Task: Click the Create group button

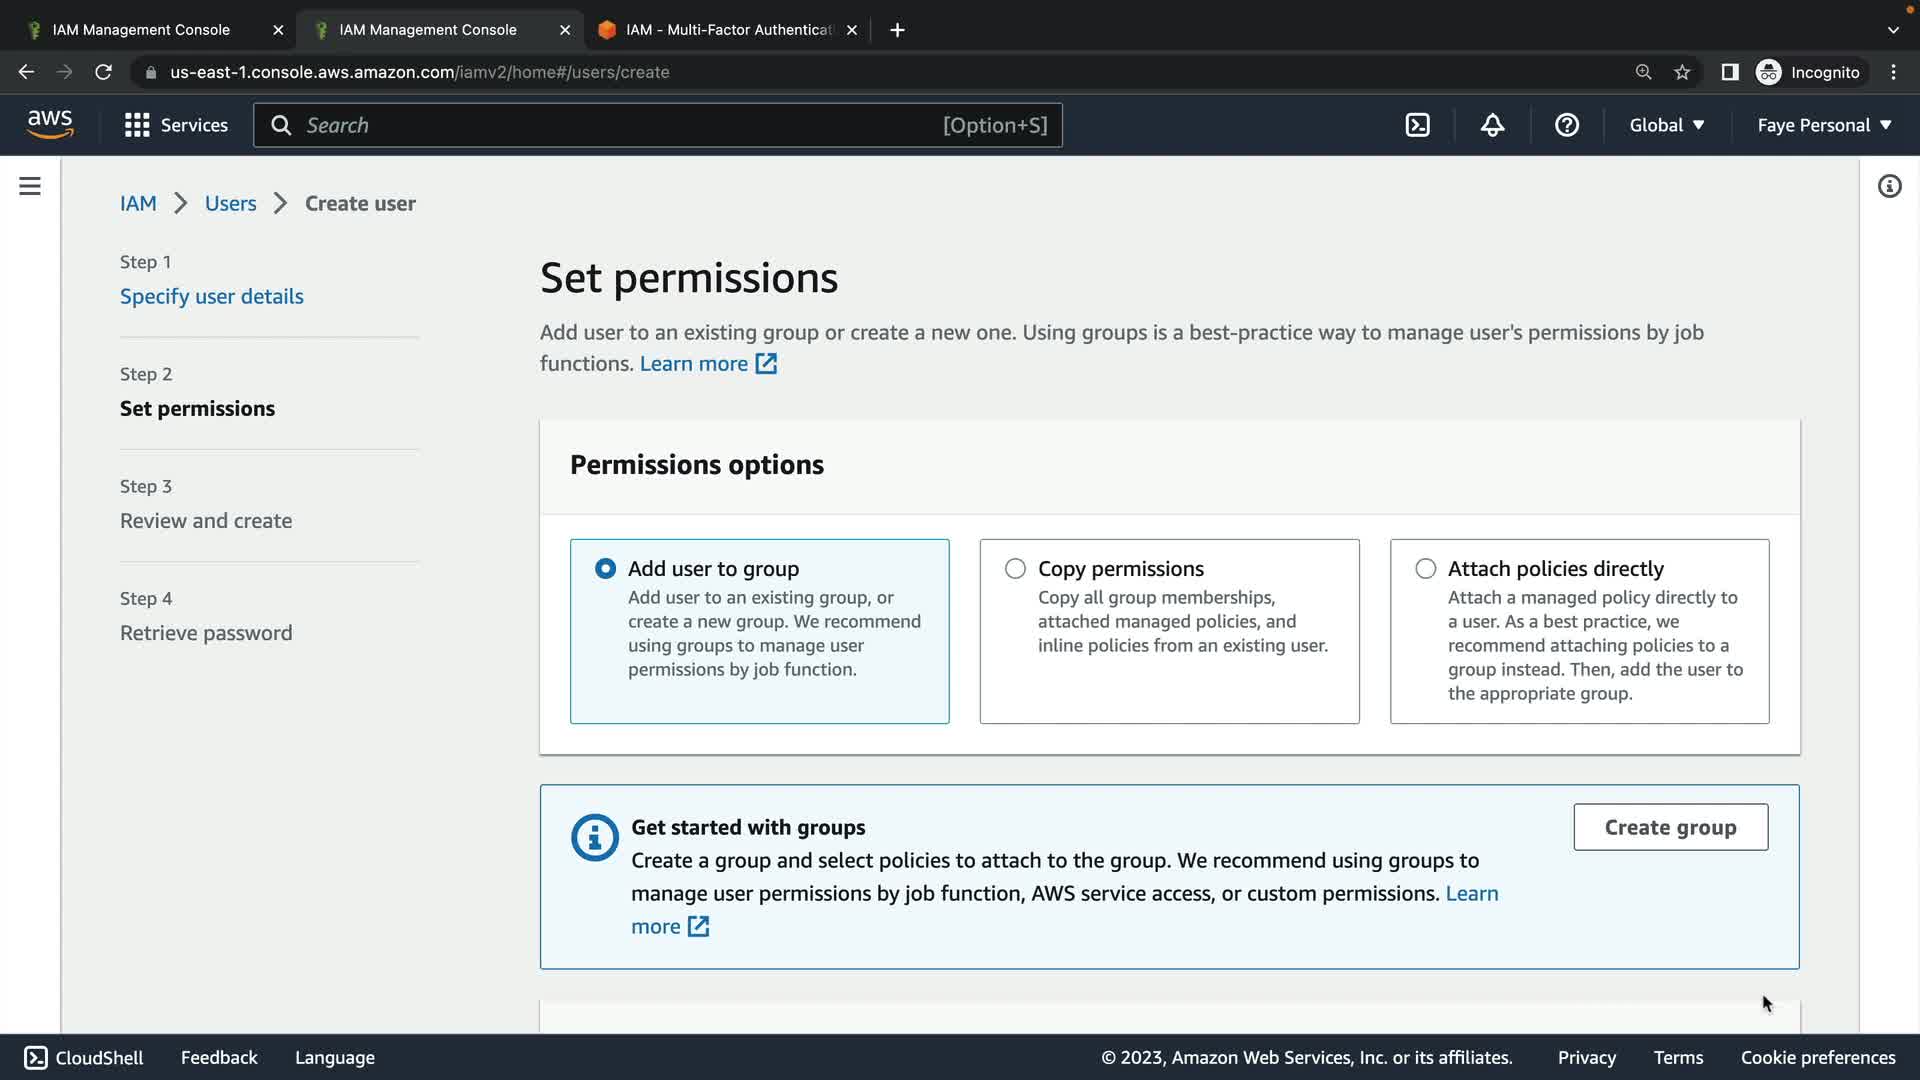Action: click(1670, 827)
